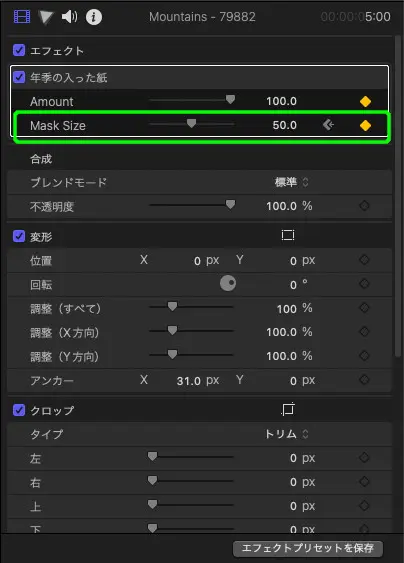Open the video inspector filmstrip icon

point(22,17)
